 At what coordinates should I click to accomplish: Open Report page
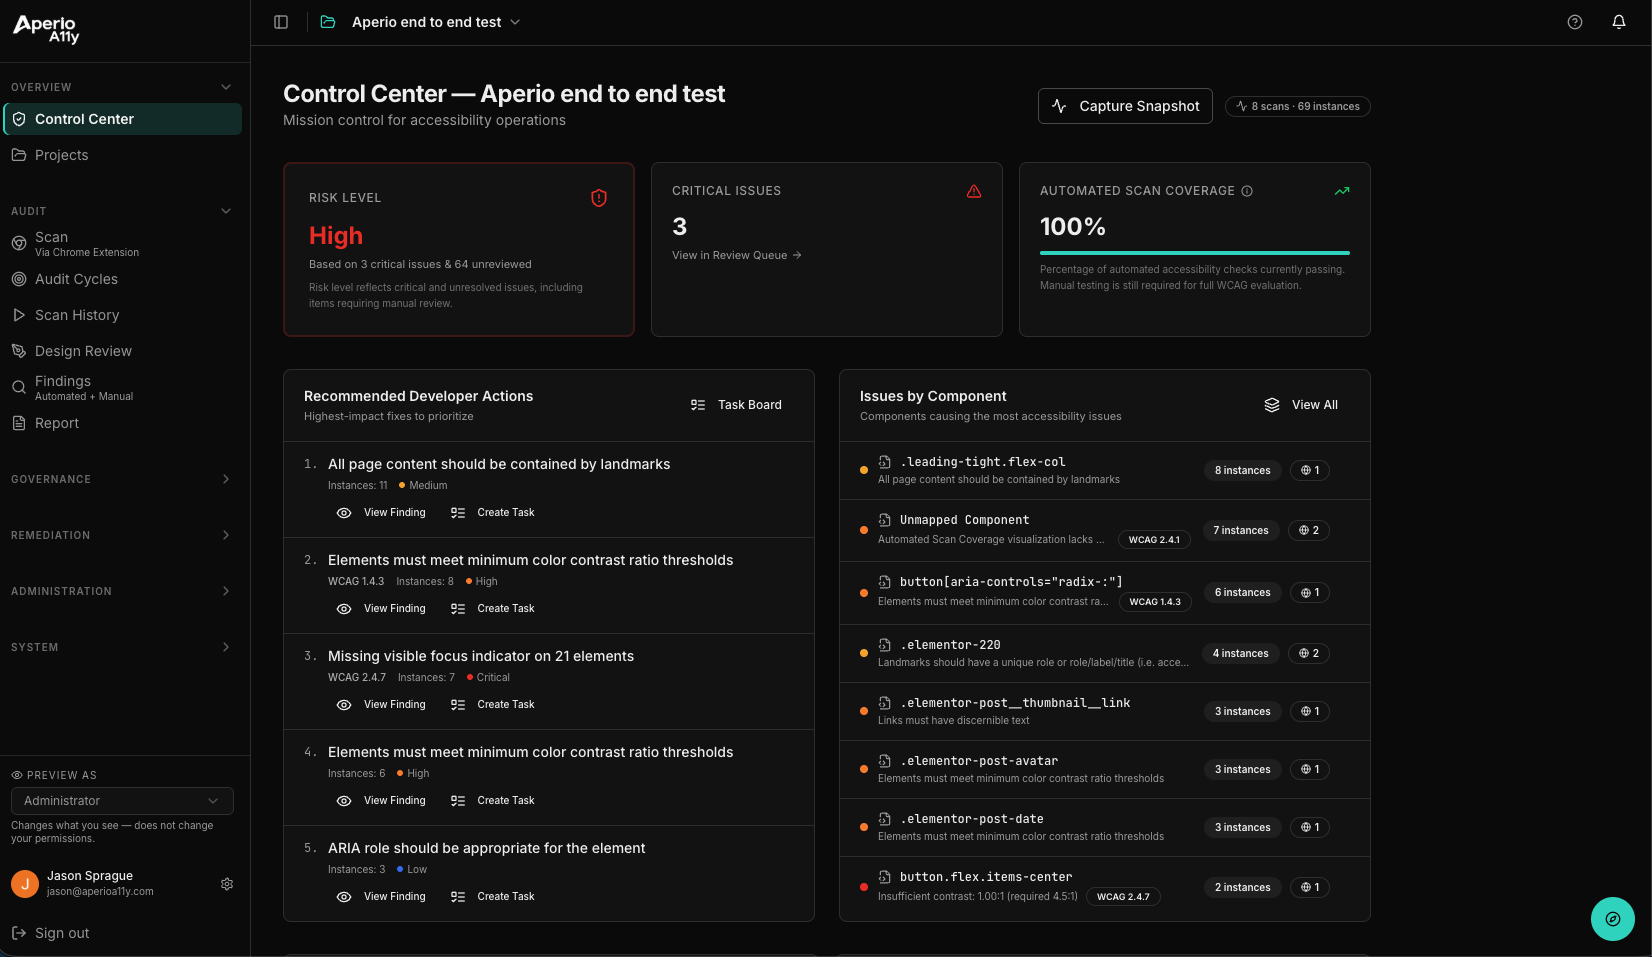122,423
